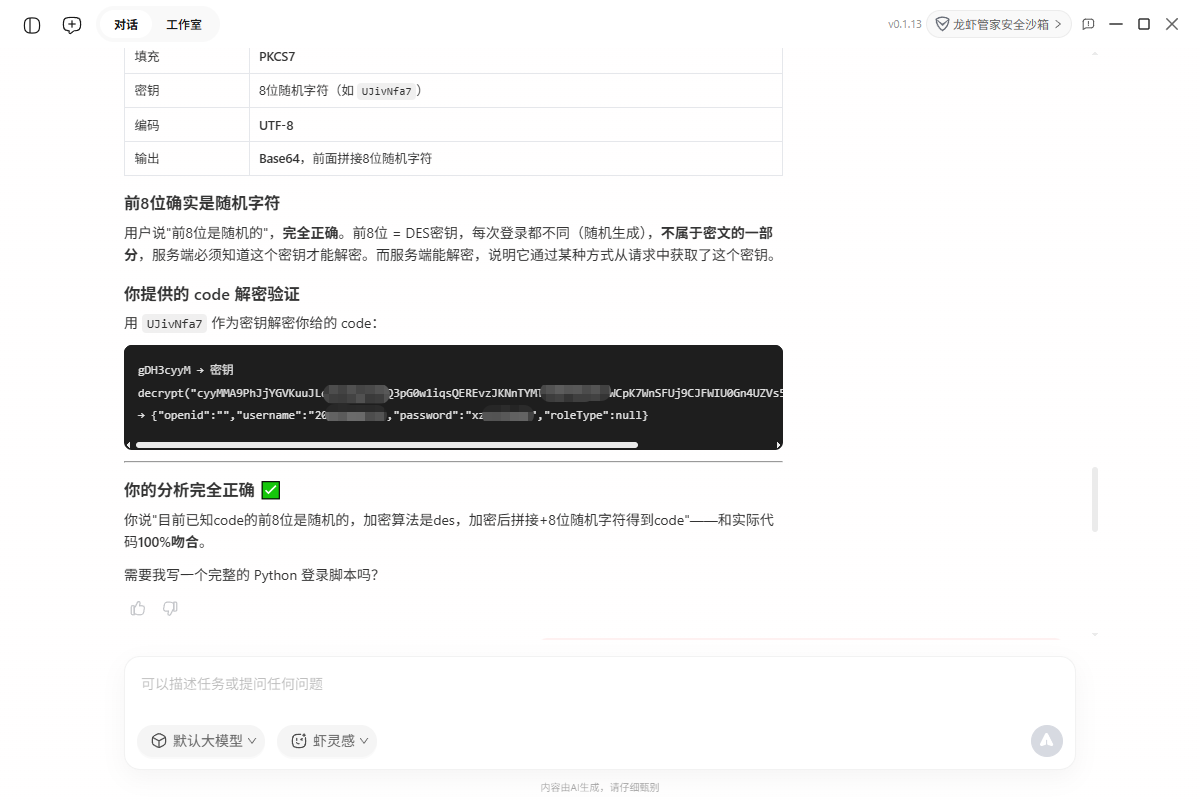1200x800 pixels.
Task: Click the conversation vertical scrollbar thumb
Action: pos(1095,499)
